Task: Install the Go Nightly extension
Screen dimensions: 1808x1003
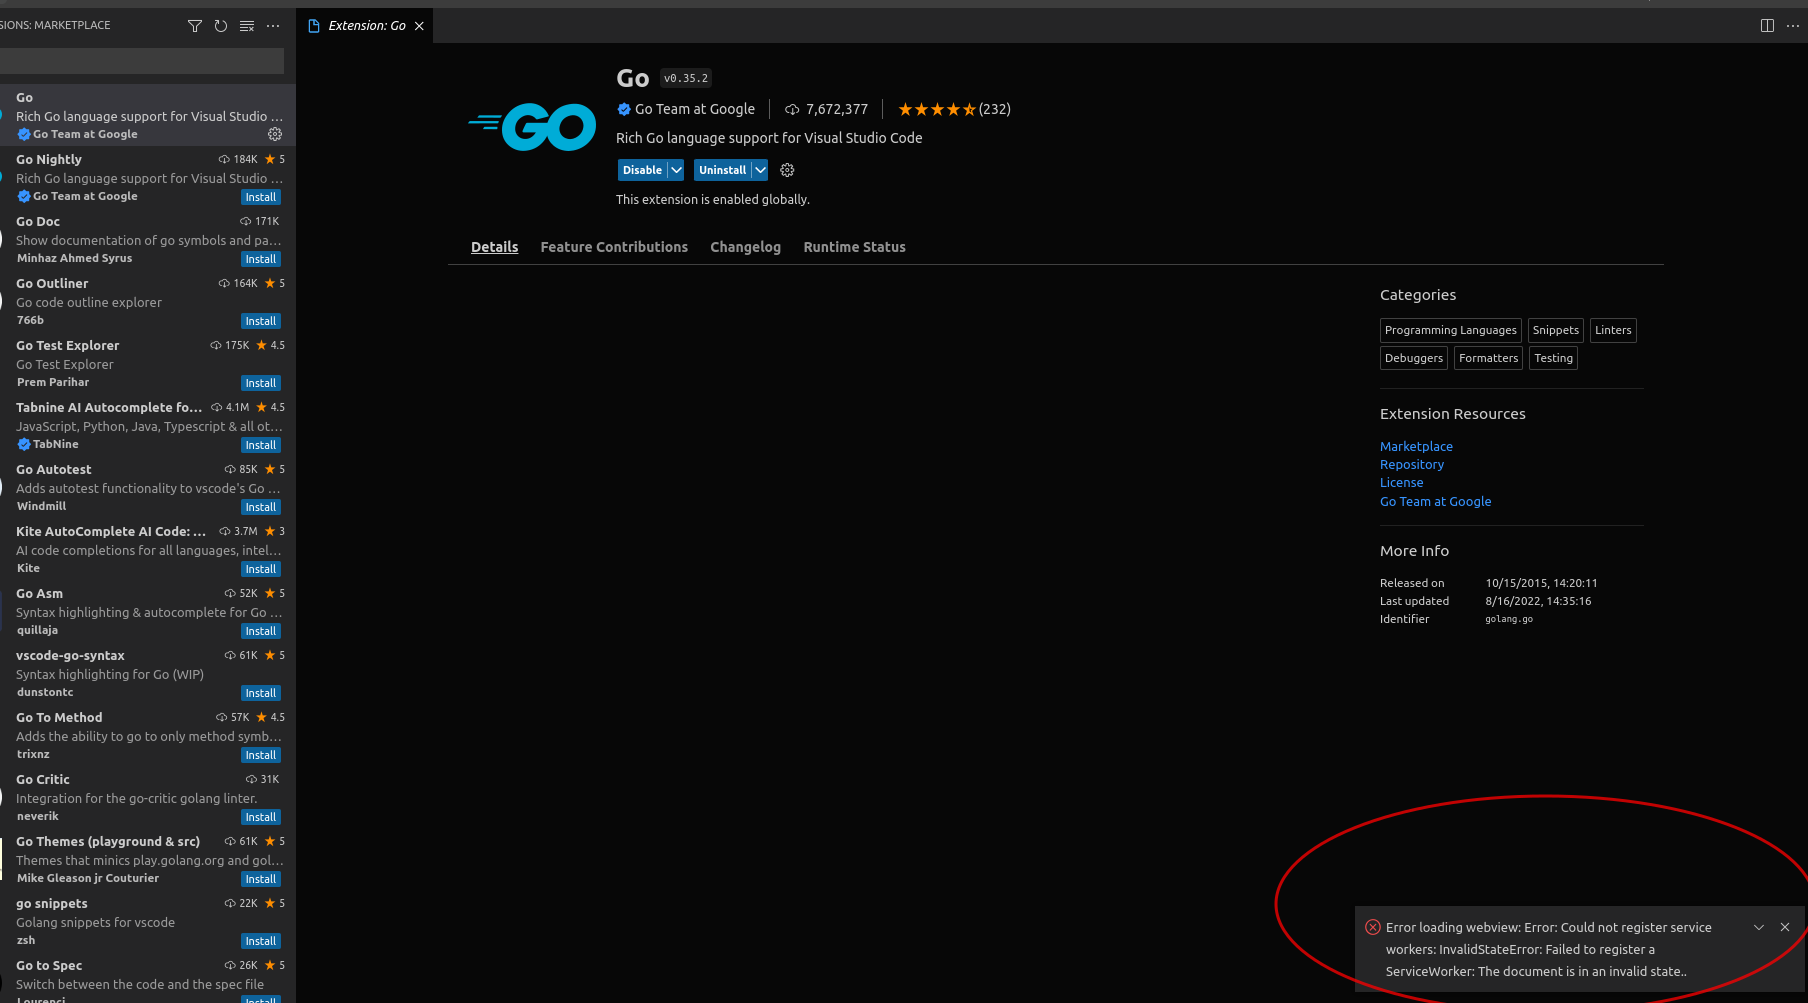Action: [x=260, y=197]
